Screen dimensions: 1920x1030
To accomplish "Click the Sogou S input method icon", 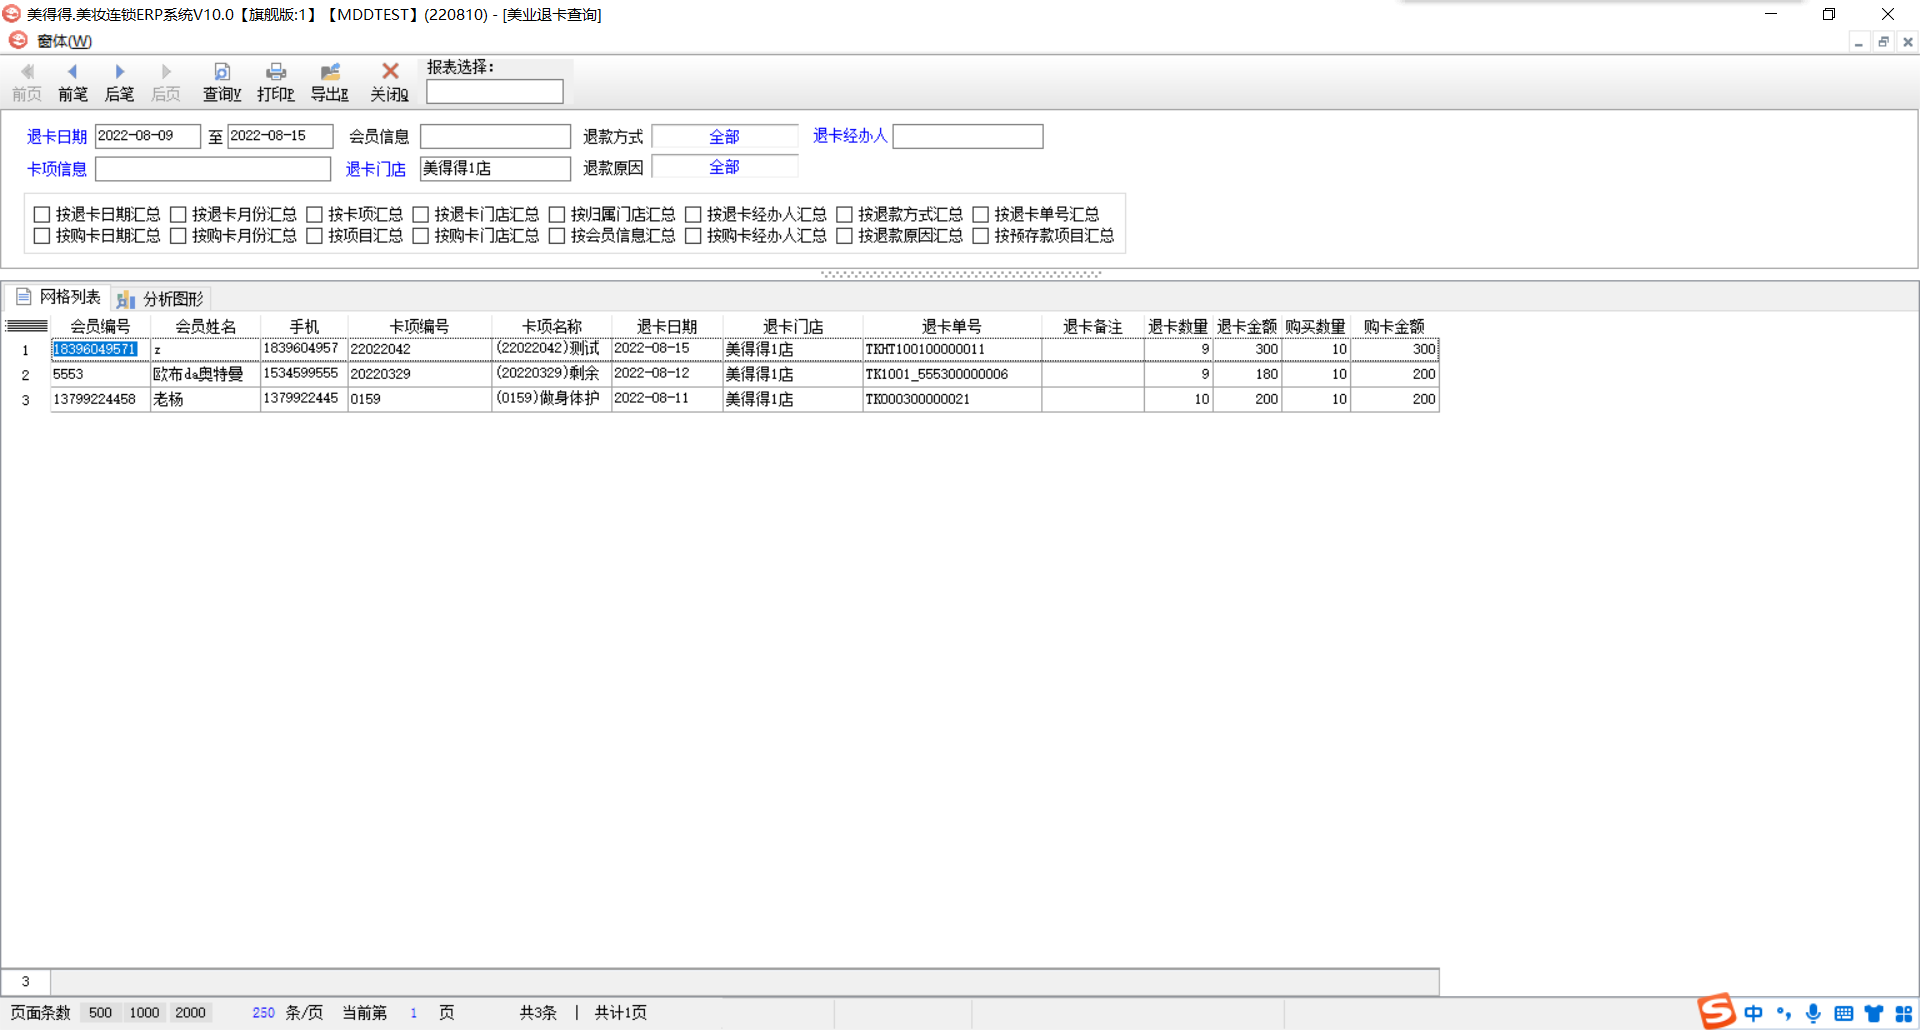I will [x=1717, y=1012].
